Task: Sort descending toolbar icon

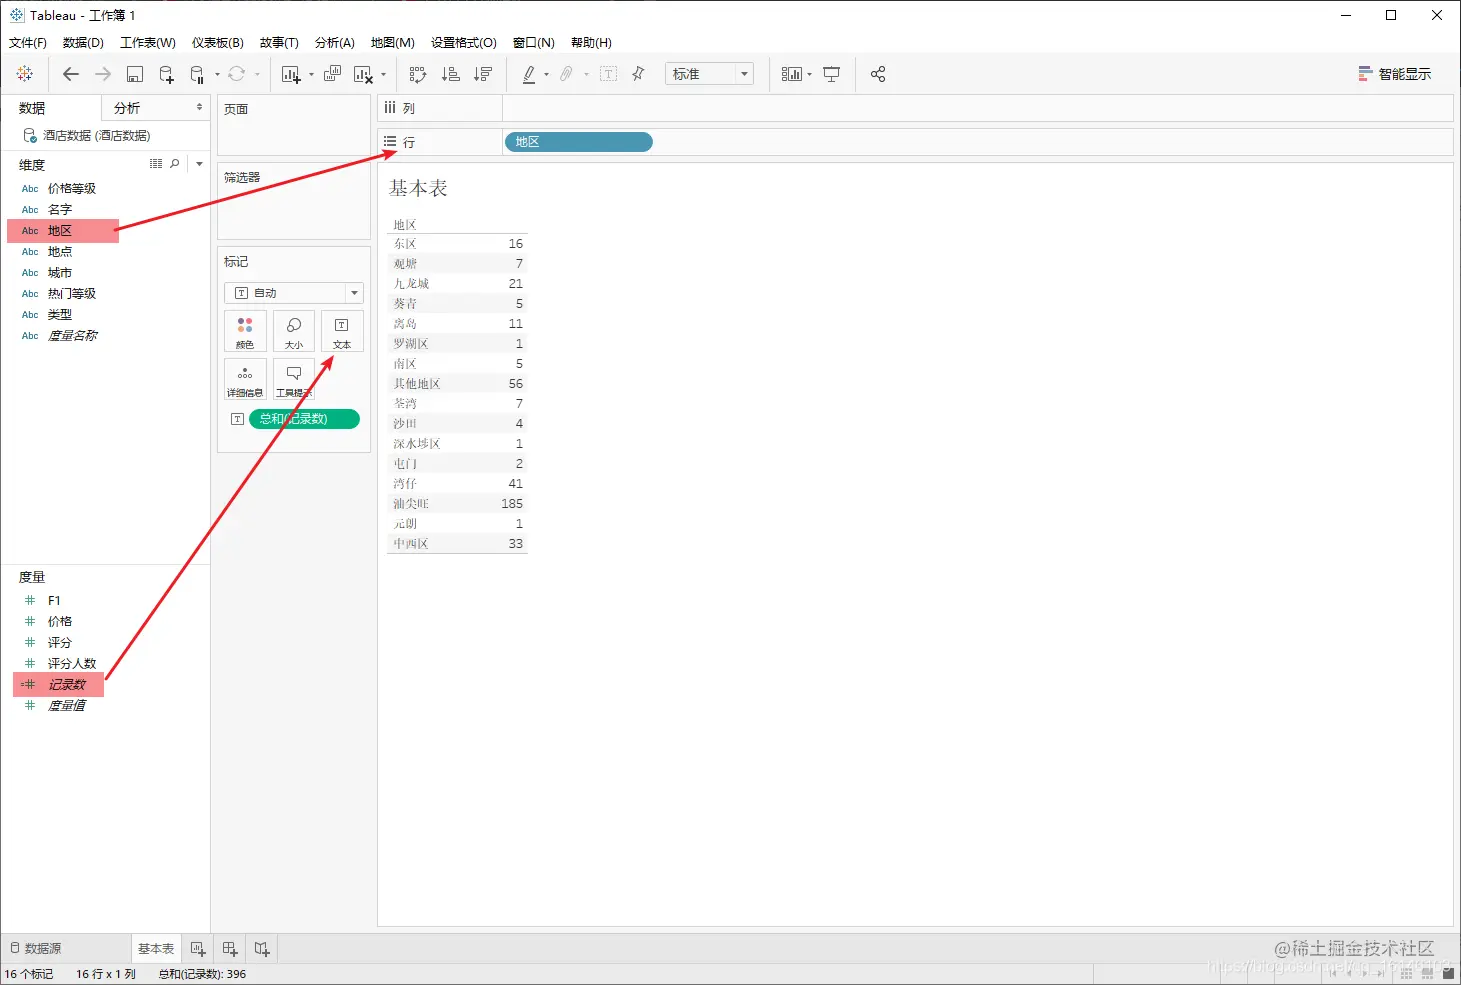Action: coord(483,74)
